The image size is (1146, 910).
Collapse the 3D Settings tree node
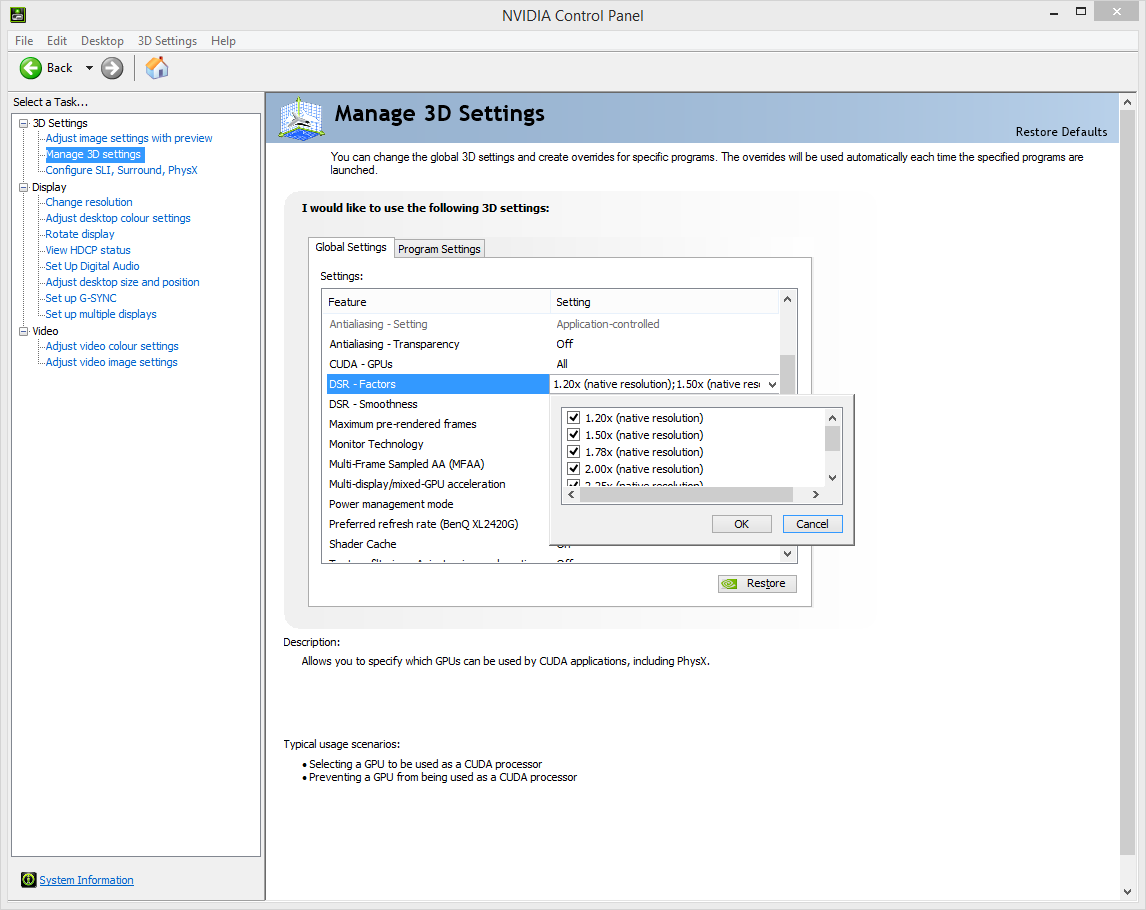click(x=24, y=123)
